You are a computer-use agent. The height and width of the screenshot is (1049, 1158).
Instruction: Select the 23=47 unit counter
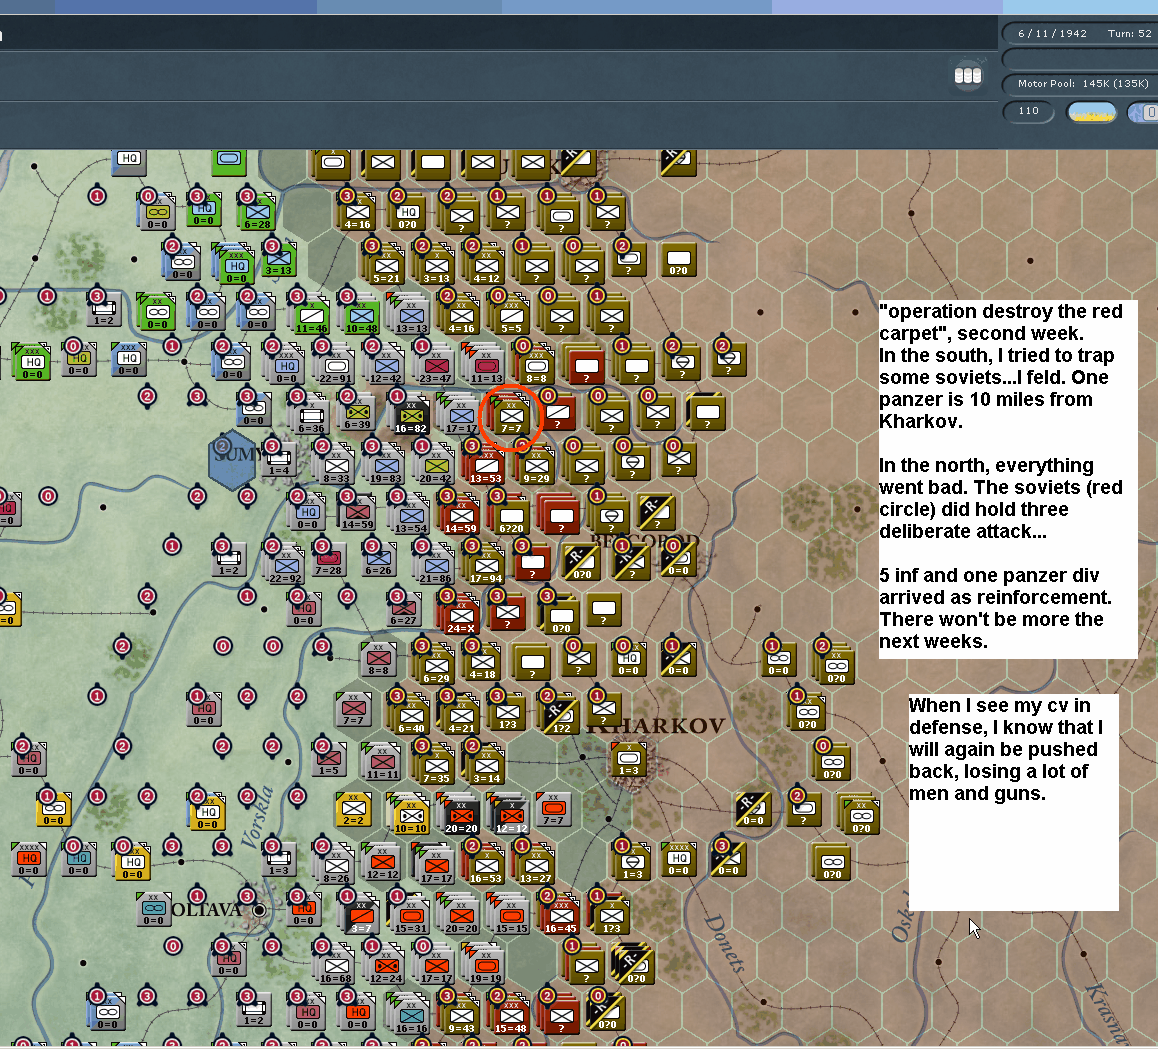(436, 368)
